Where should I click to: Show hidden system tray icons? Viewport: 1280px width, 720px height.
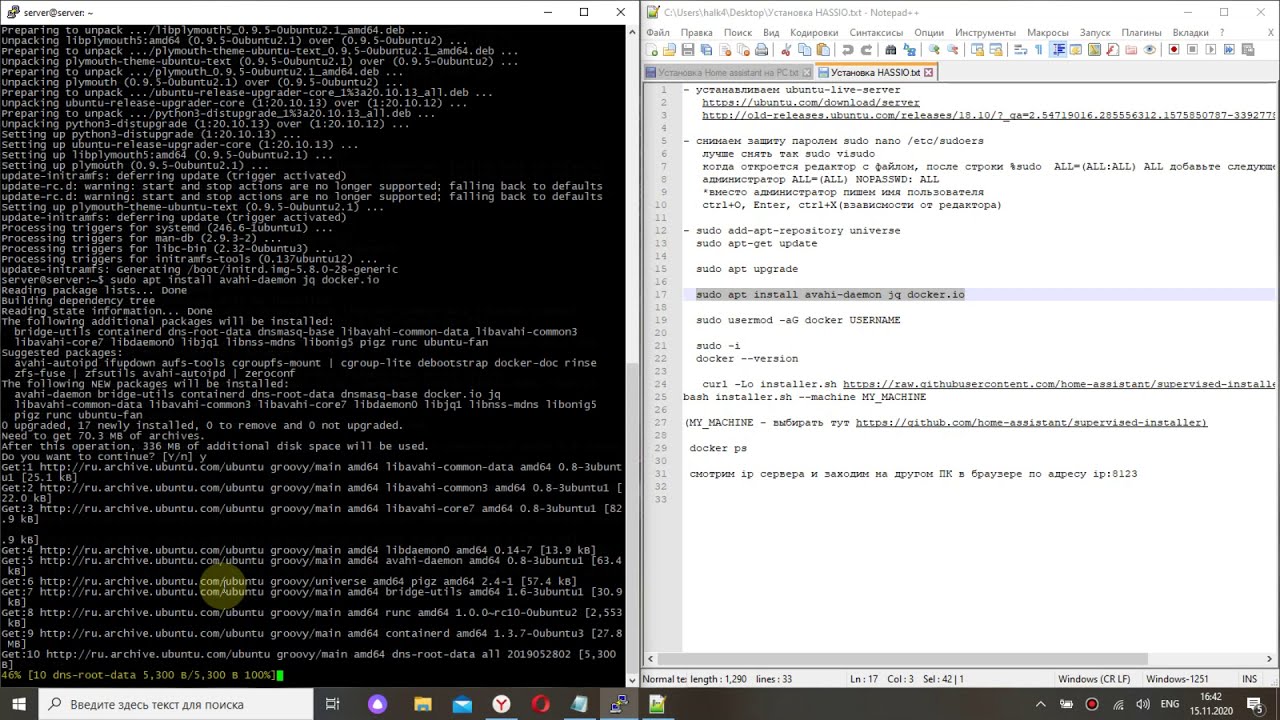pos(1040,704)
